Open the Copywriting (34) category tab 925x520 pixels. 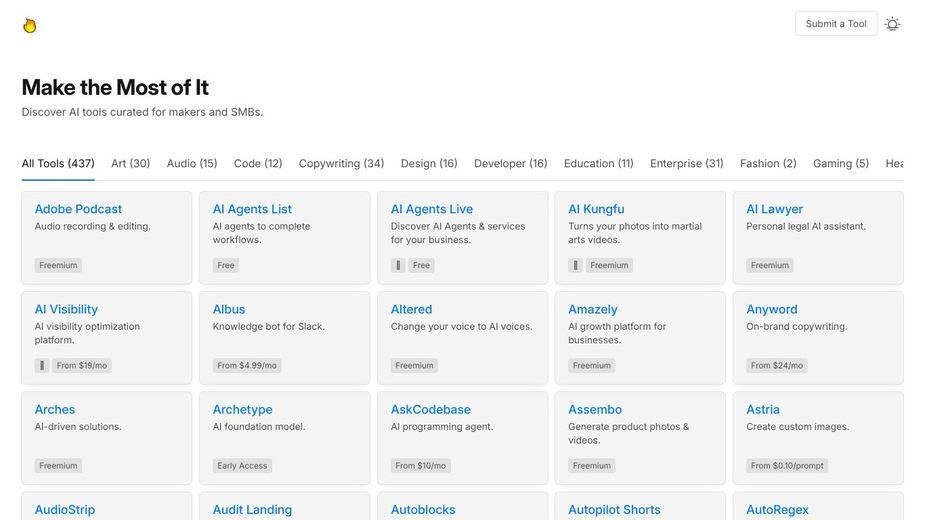(x=341, y=163)
